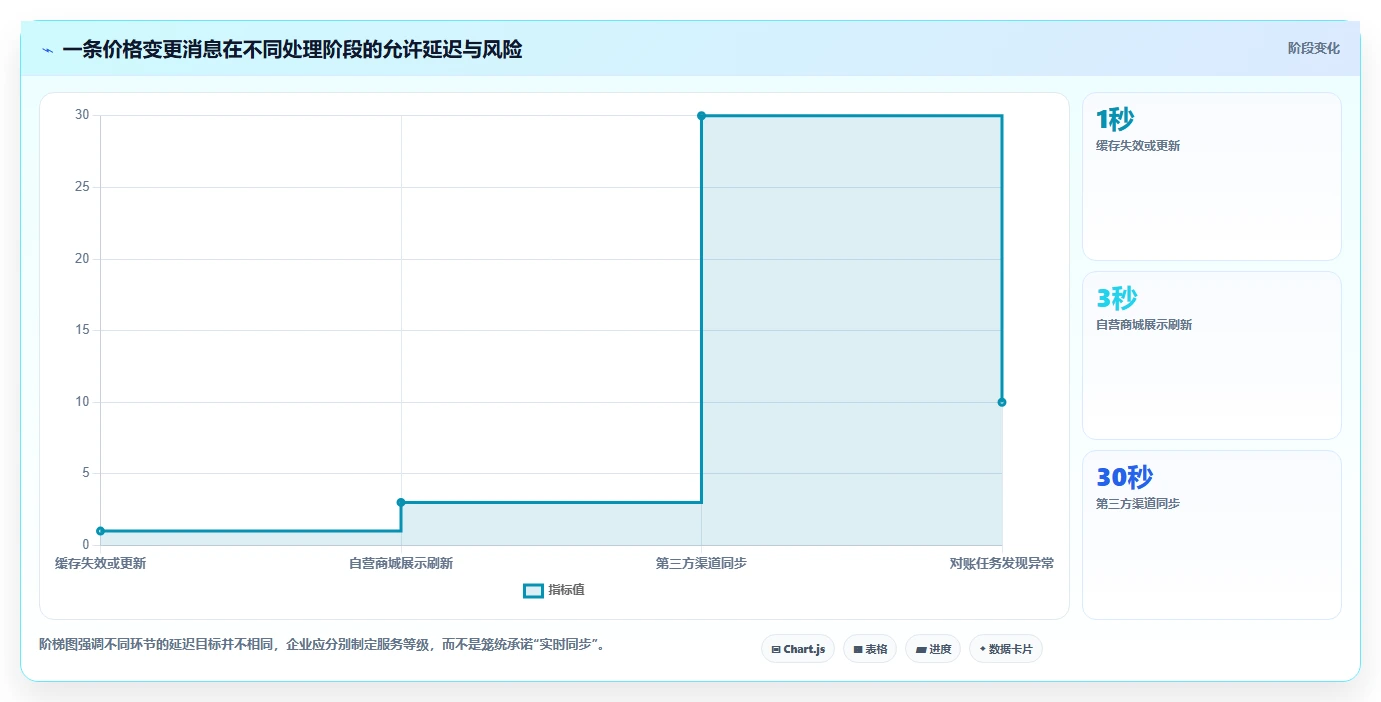This screenshot has height=702, width=1381.
Task: Click the lightning bolt icon beside the title
Action: pos(47,50)
